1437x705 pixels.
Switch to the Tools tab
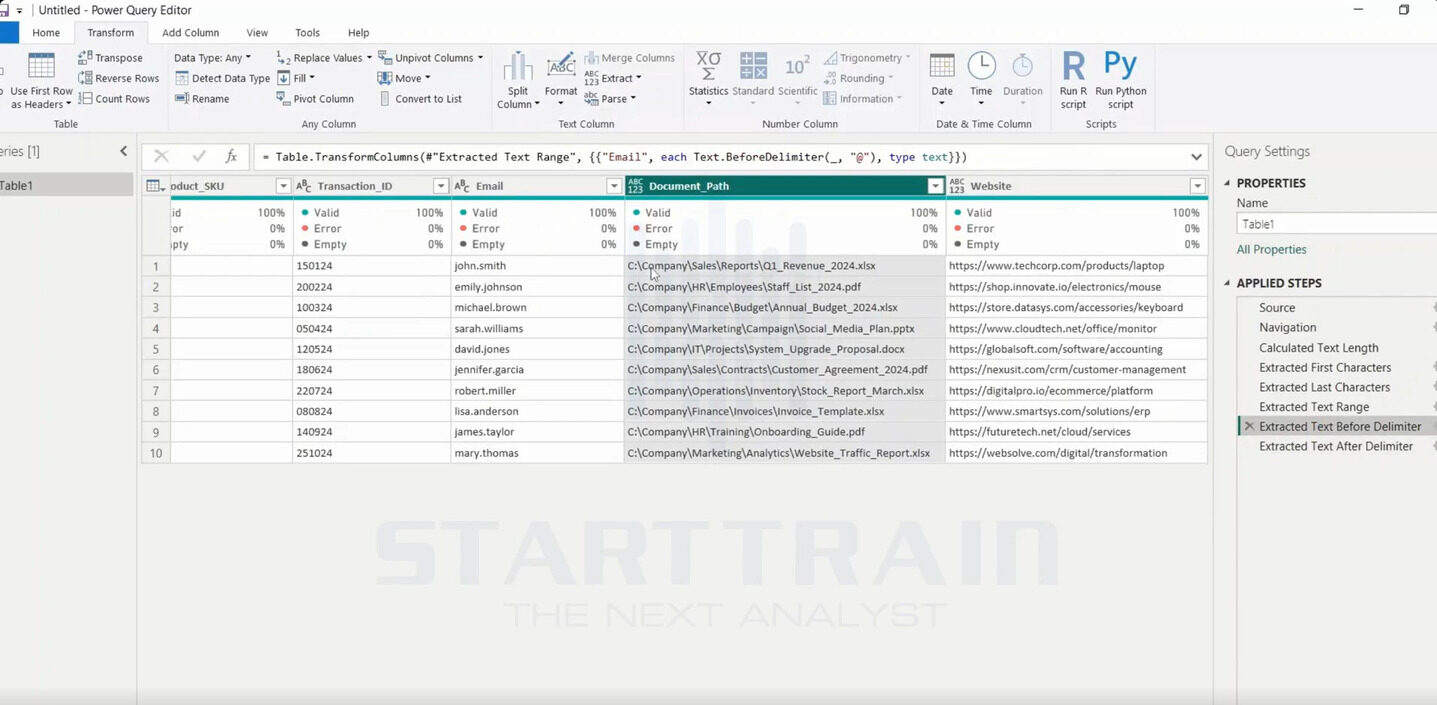[307, 33]
